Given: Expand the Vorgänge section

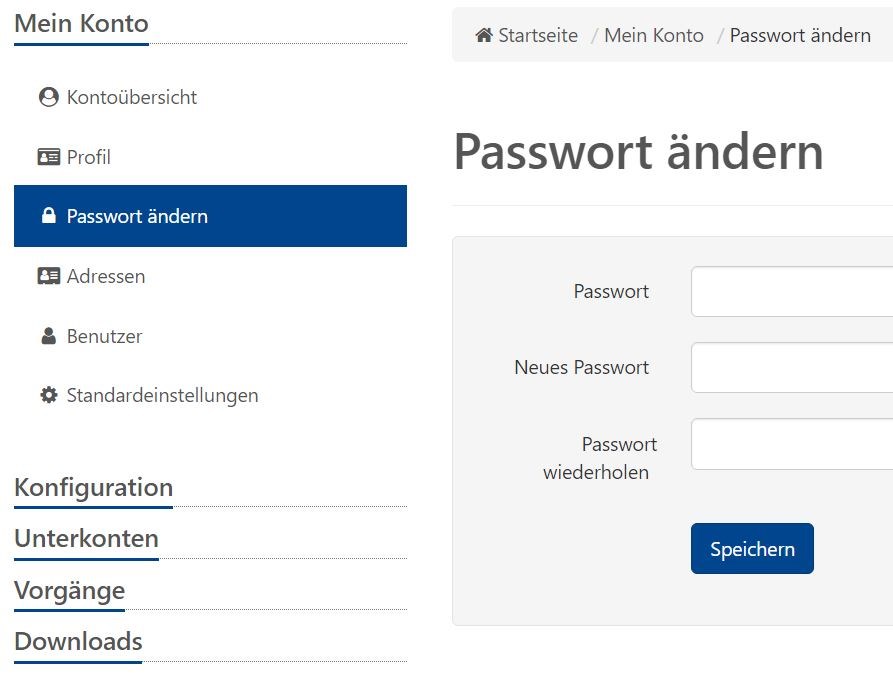Looking at the screenshot, I should pyautogui.click(x=69, y=590).
